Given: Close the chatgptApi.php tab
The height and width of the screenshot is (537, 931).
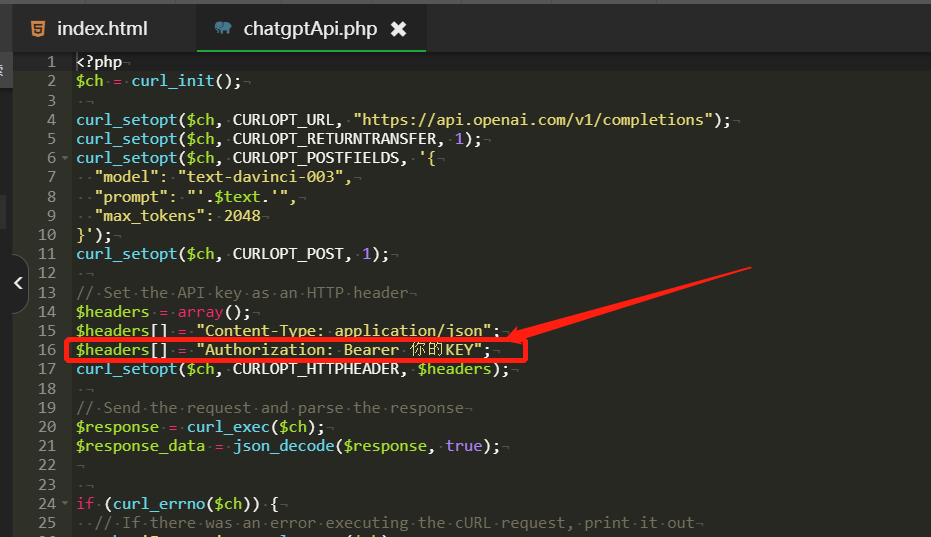Looking at the screenshot, I should (398, 28).
